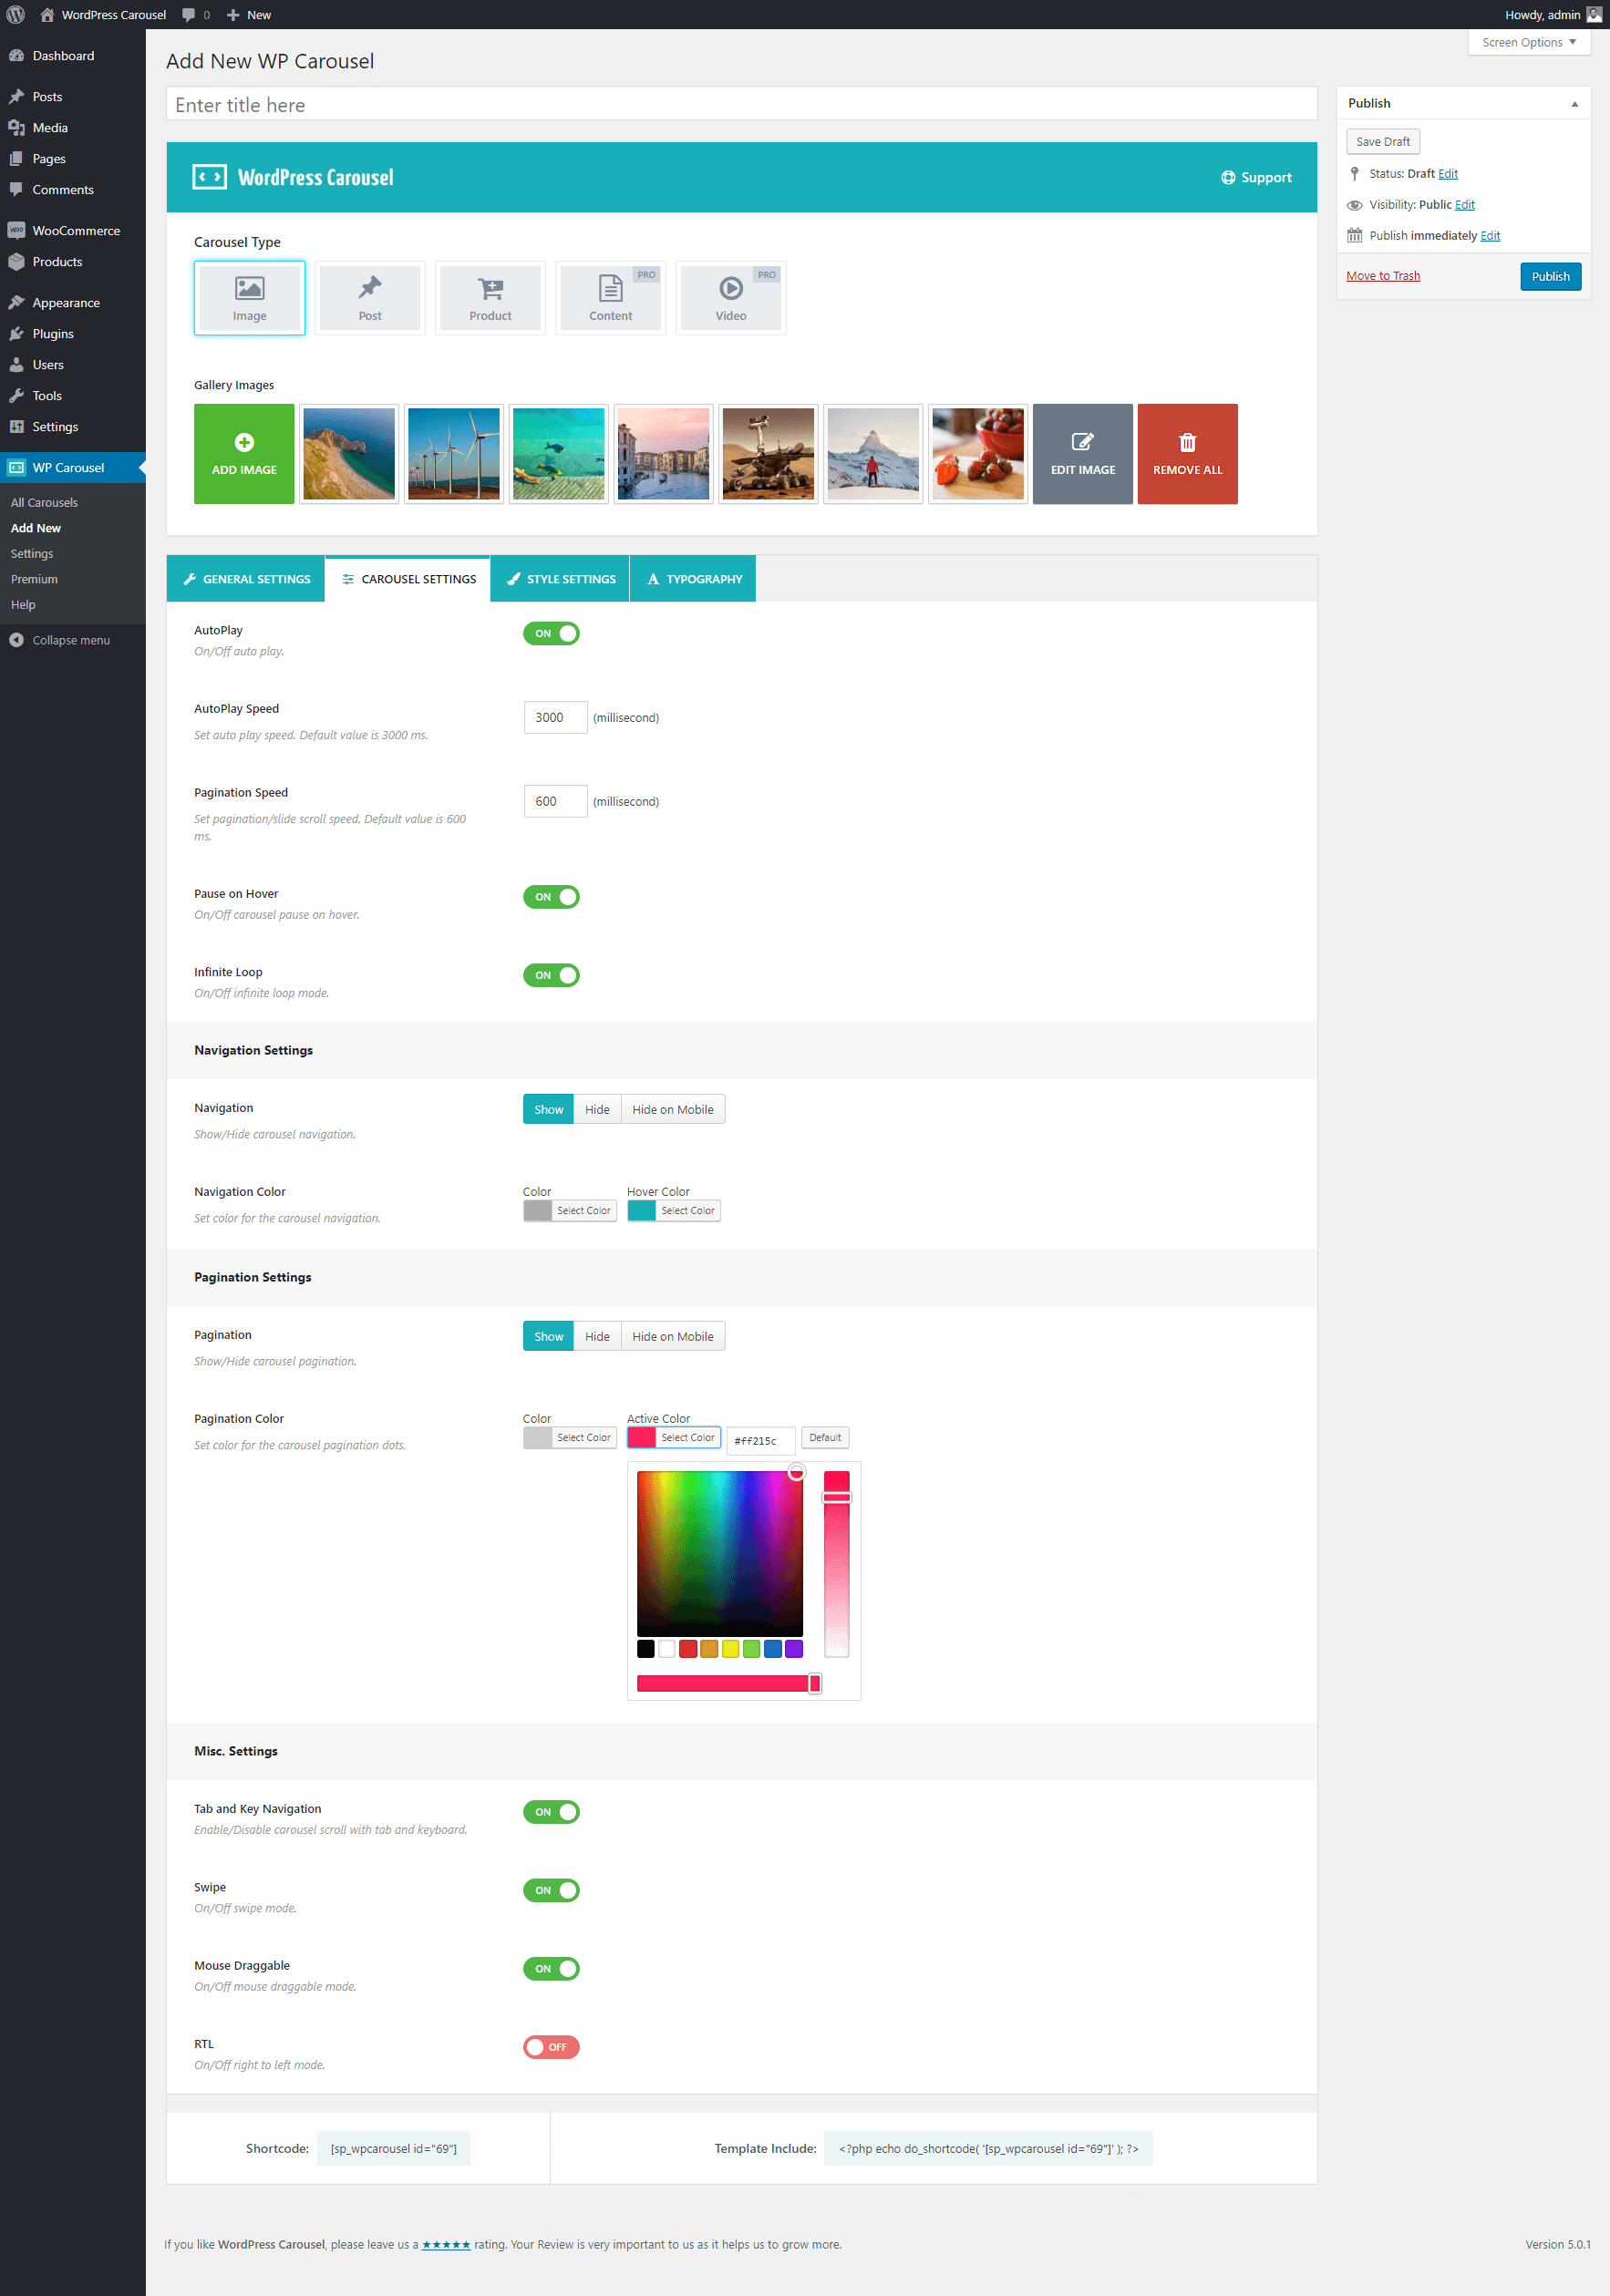The image size is (1610, 2296).
Task: Click the title input field
Action: click(742, 105)
